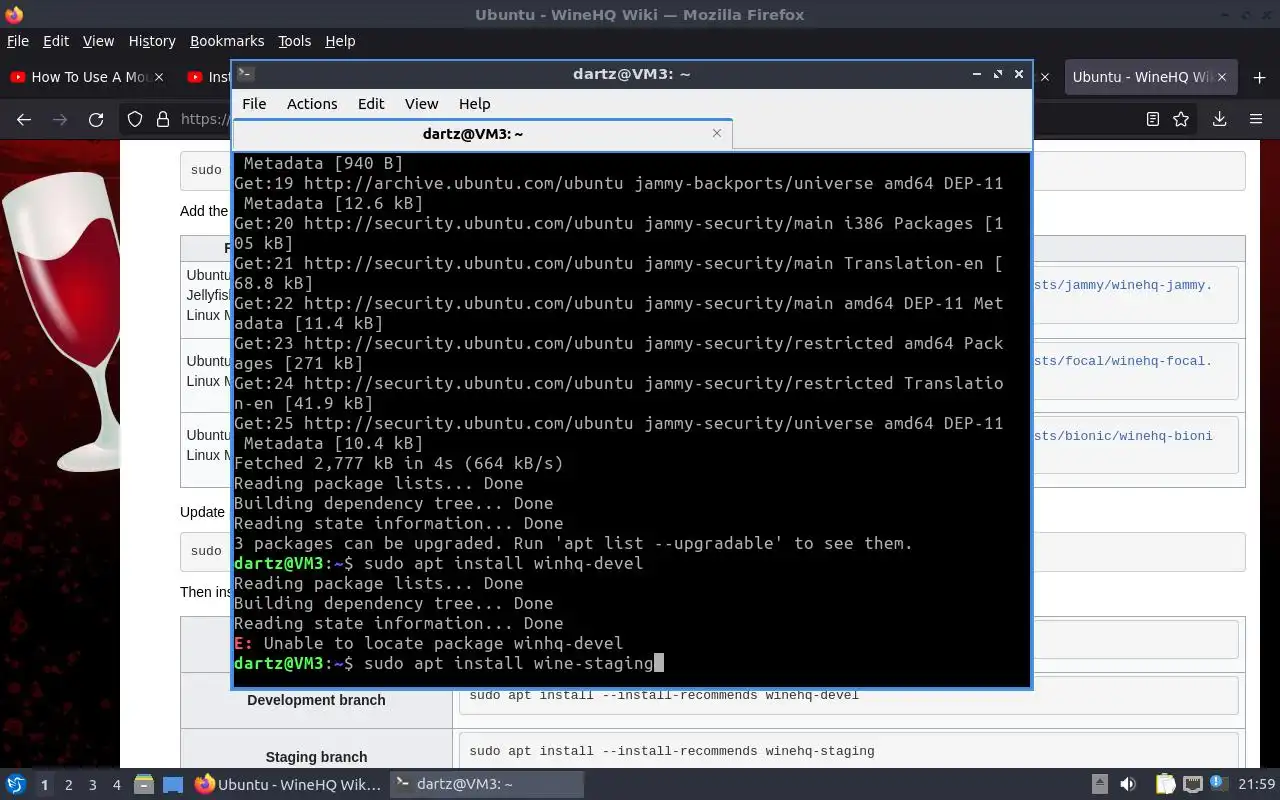Viewport: 1280px width, 800px height.
Task: Open Firefox File menu
Action: click(x=18, y=41)
